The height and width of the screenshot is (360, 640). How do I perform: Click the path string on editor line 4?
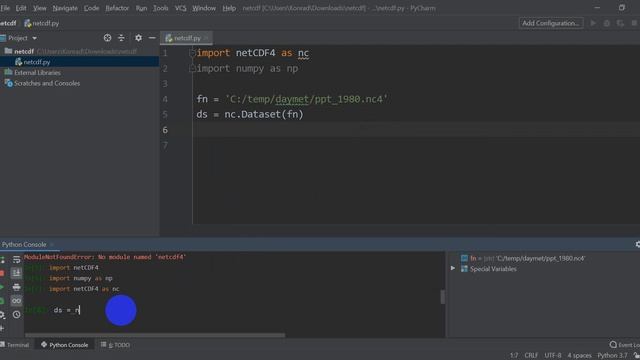[306, 99]
